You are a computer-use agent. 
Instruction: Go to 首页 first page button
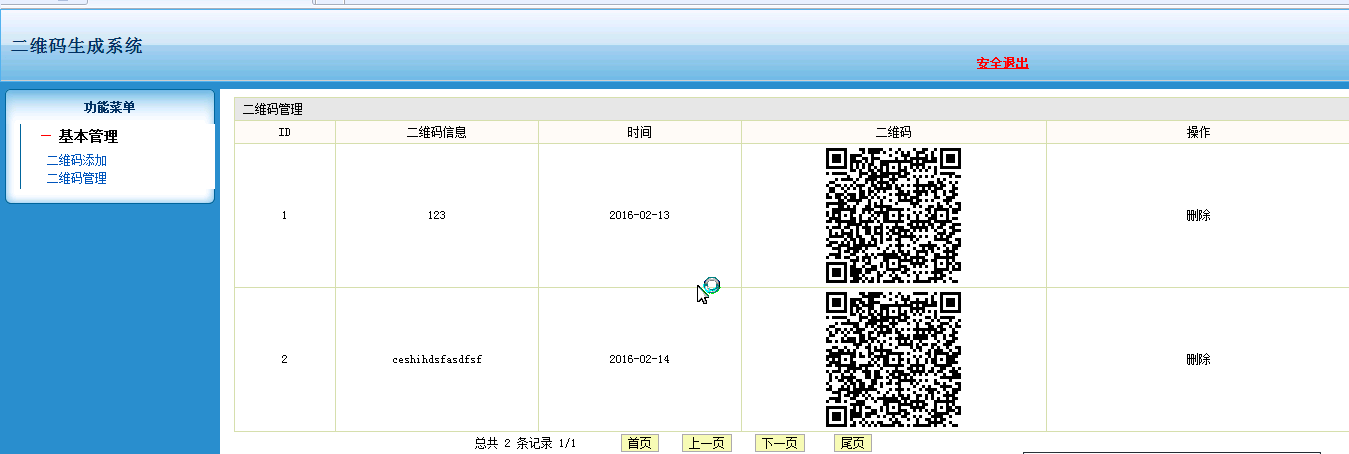click(x=640, y=443)
